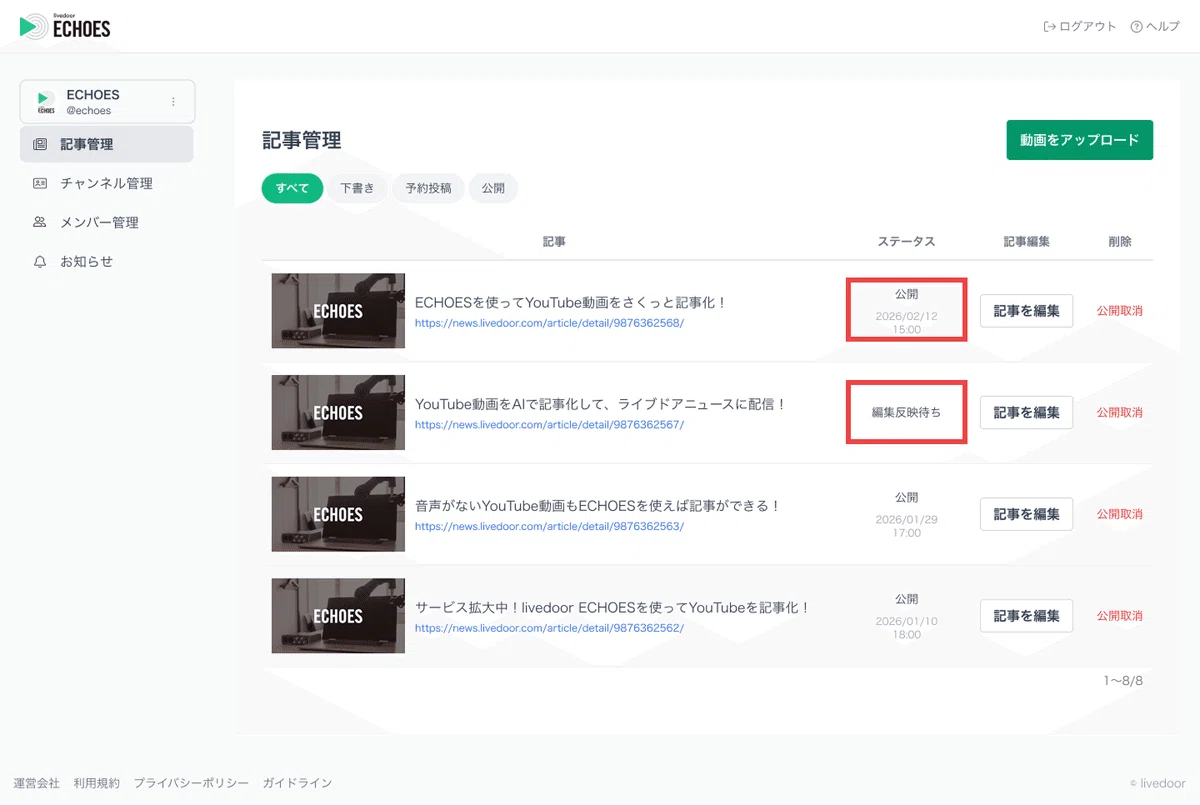Viewport: 1200px width, 805px height.
Task: Open article URL ending 9876362568
Action: (549, 323)
